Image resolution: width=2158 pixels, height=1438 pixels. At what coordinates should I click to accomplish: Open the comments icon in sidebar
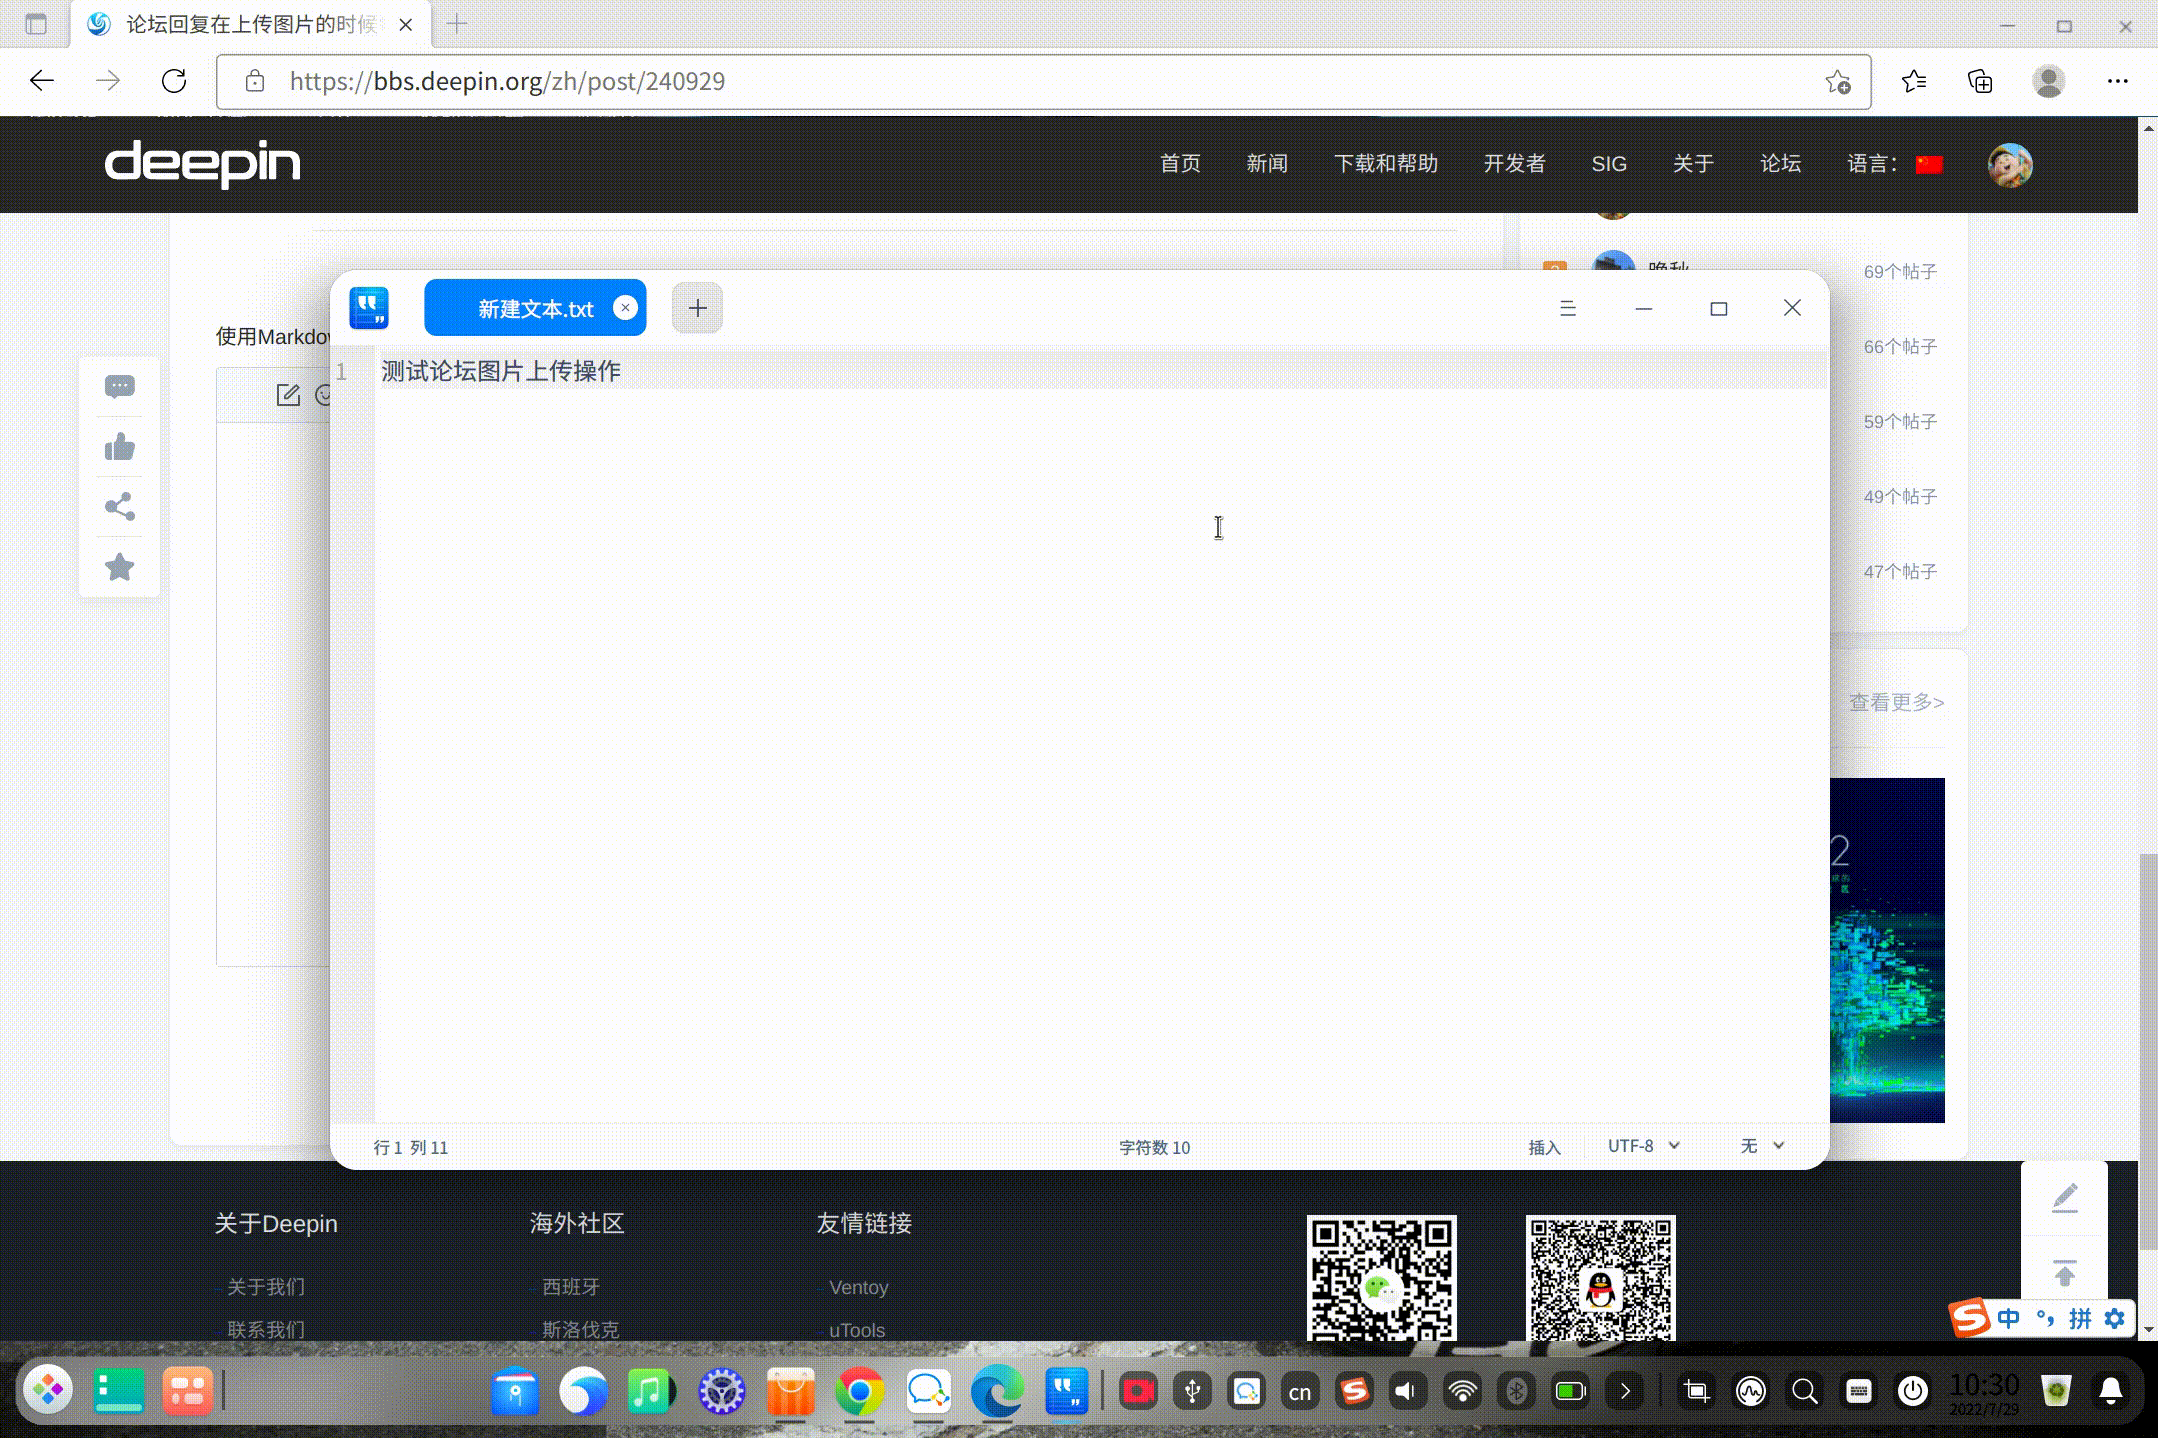pos(120,387)
